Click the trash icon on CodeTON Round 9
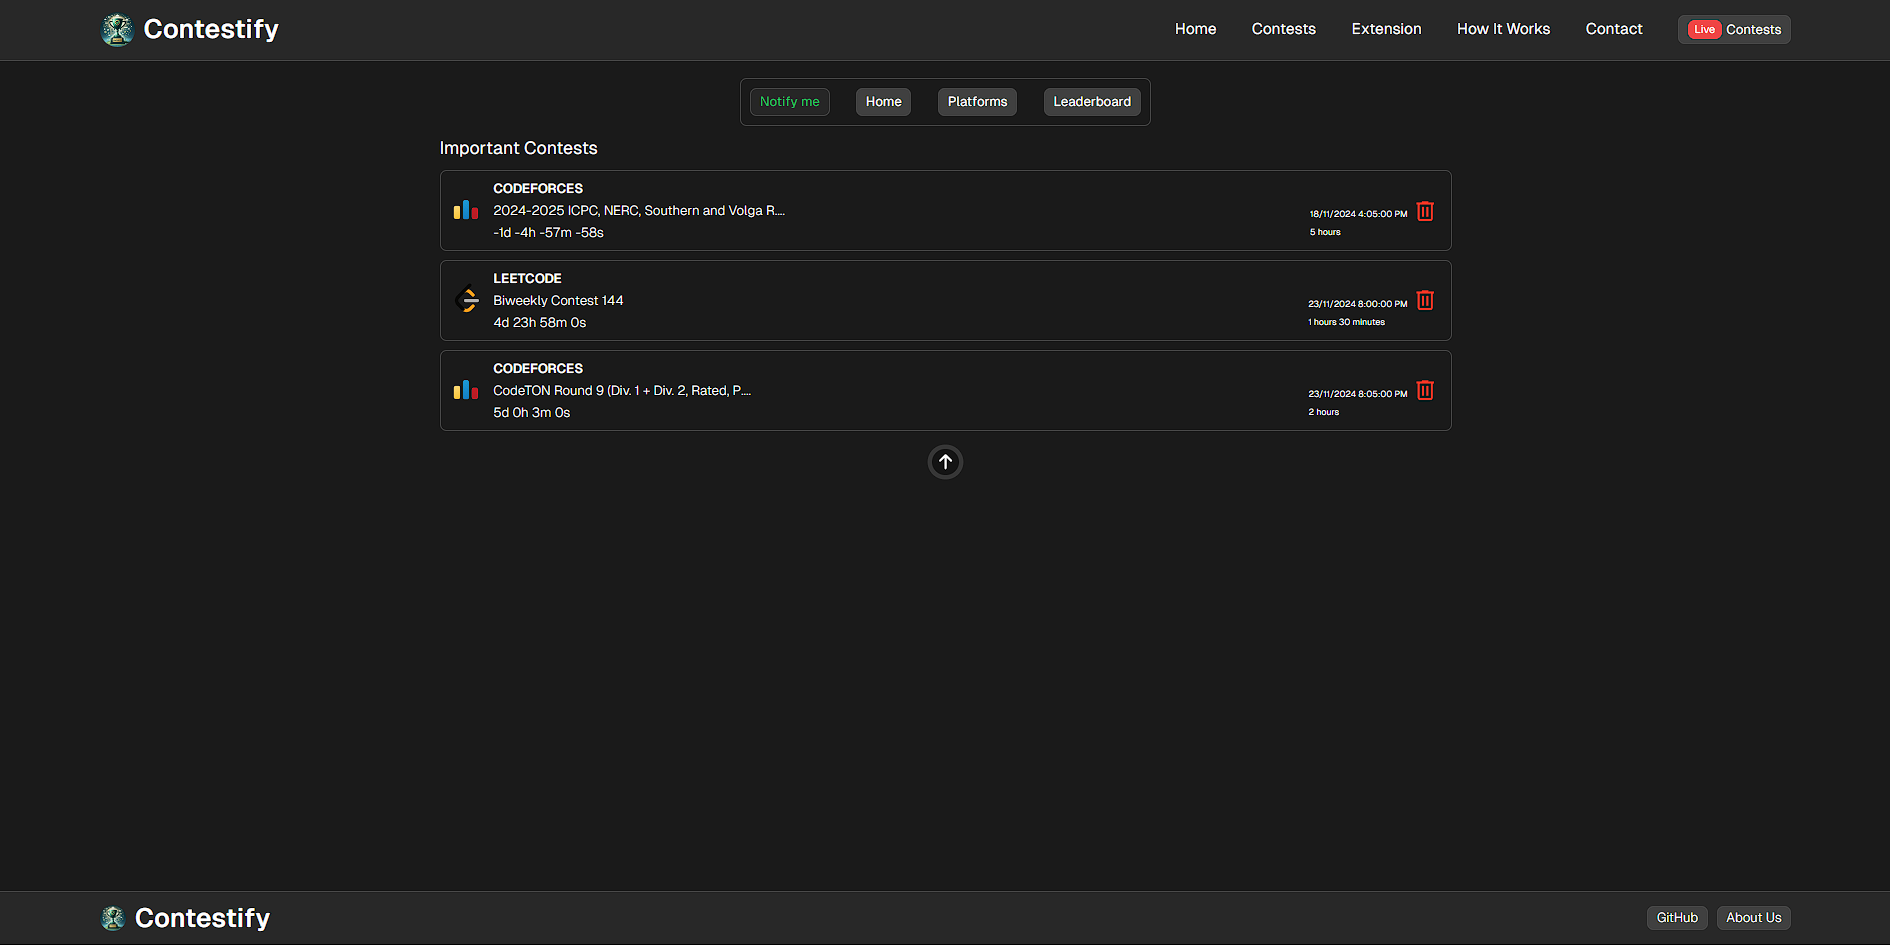 1424,390
